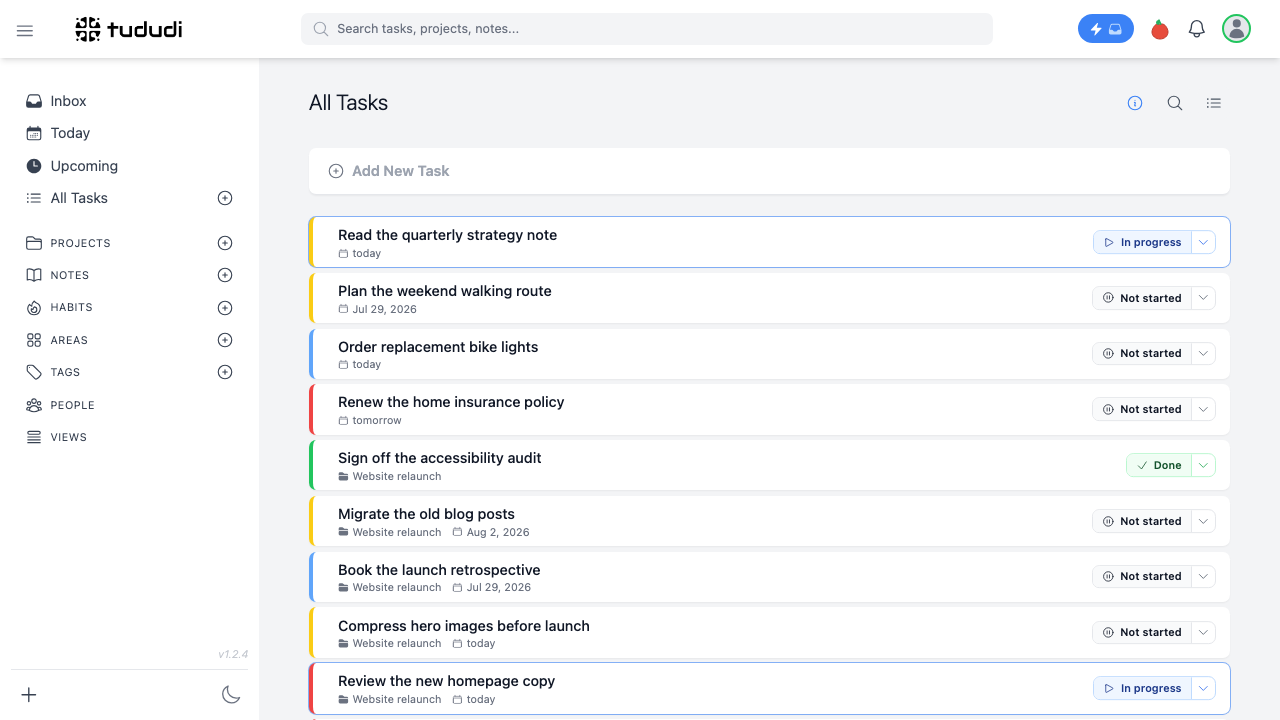1280x720 pixels.
Task: Expand status dropdown for weekend walking route
Action: pos(1204,298)
